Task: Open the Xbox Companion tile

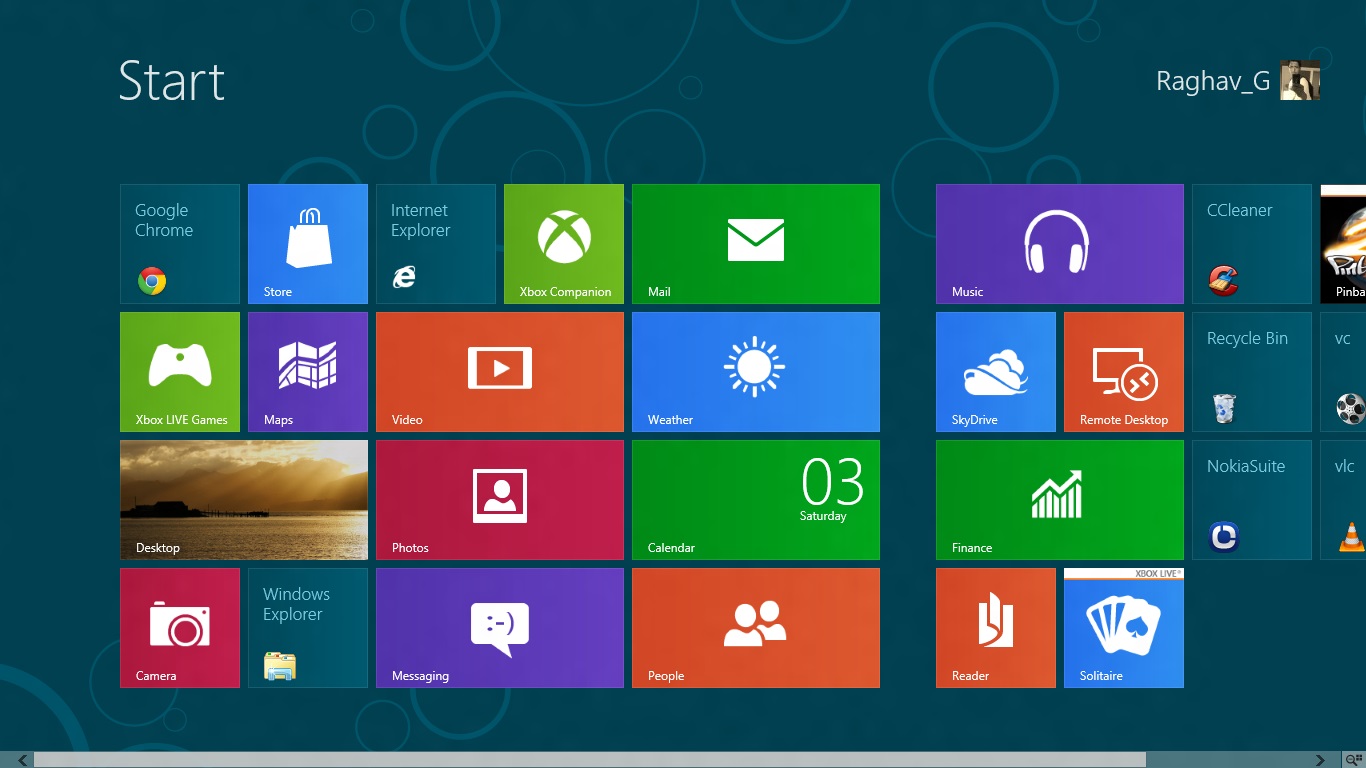Action: pos(564,244)
